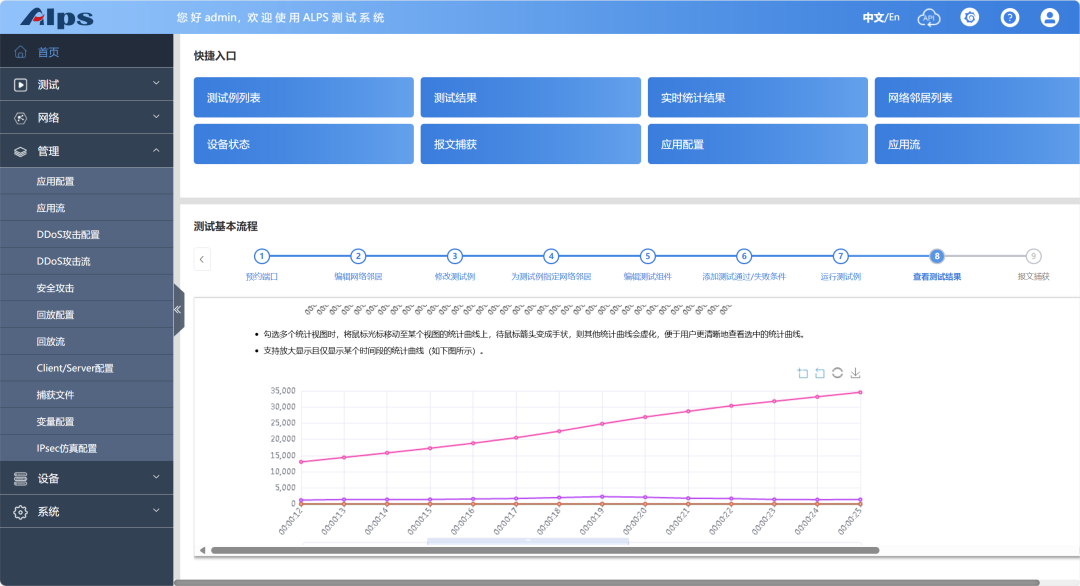Download chart as image icon
Viewport: 1080px width, 586px height.
click(855, 373)
